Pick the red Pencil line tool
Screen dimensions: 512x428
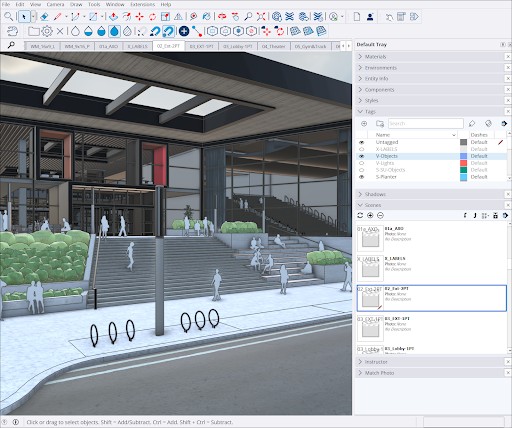tap(58, 16)
